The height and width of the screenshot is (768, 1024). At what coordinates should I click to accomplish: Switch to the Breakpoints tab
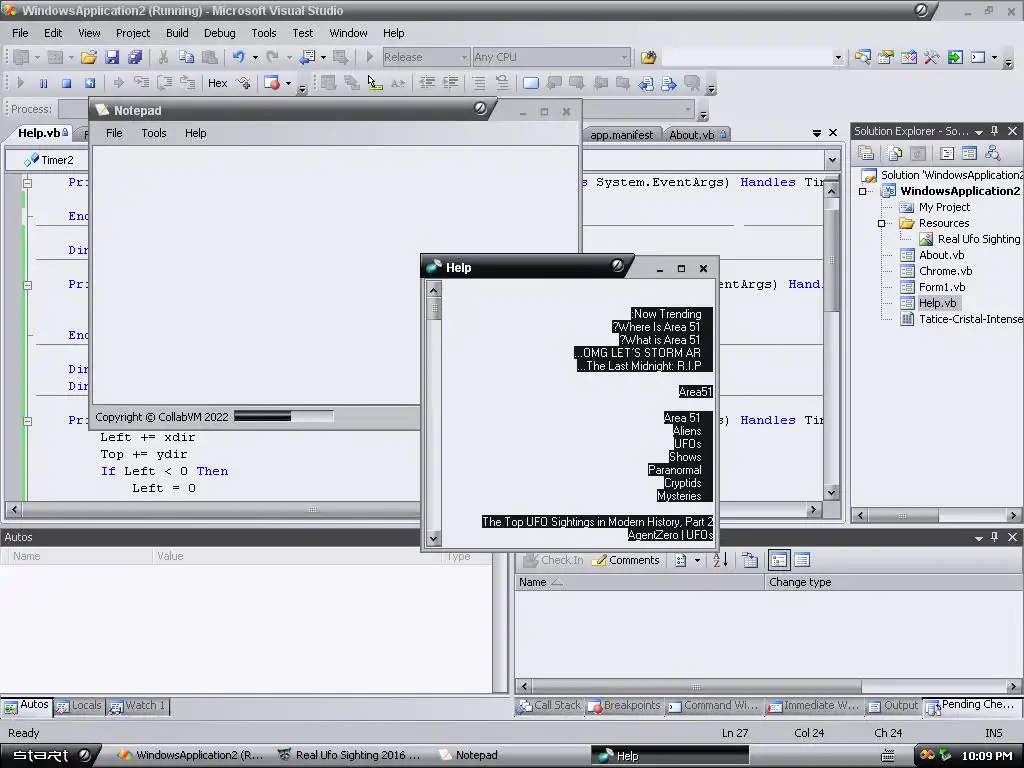click(624, 706)
